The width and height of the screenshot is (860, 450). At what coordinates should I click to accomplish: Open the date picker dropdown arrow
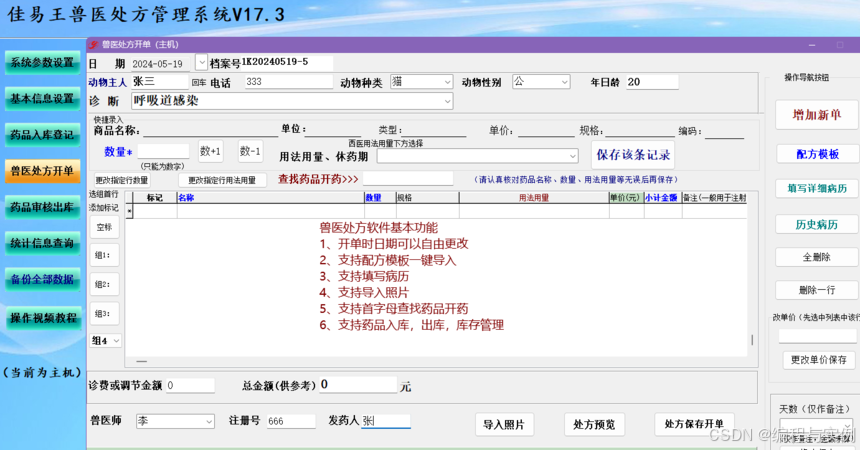tap(201, 63)
